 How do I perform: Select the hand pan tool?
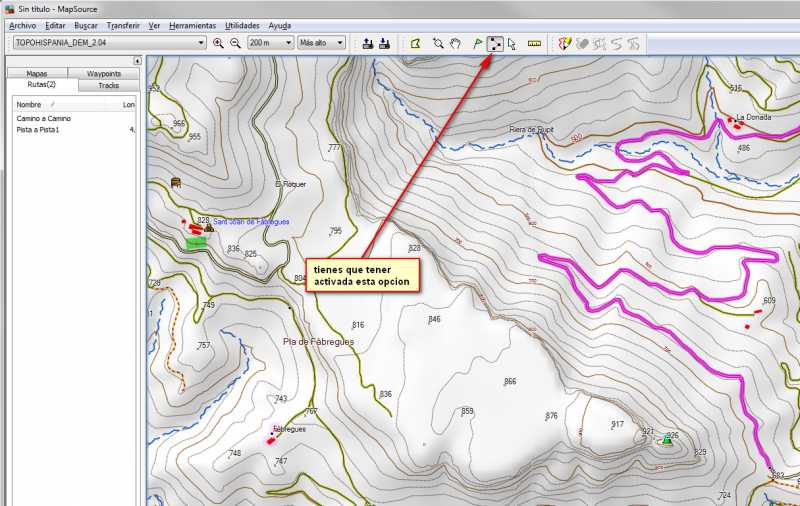[455, 43]
